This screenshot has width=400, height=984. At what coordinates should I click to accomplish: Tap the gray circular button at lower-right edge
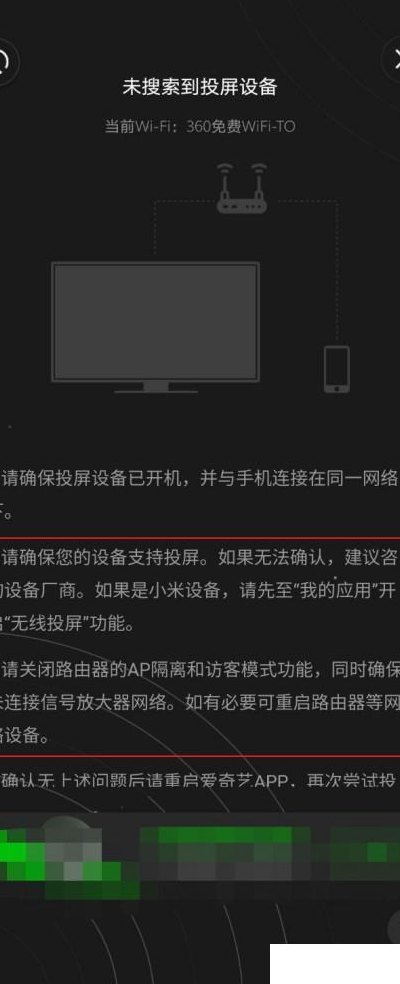[x=394, y=926]
